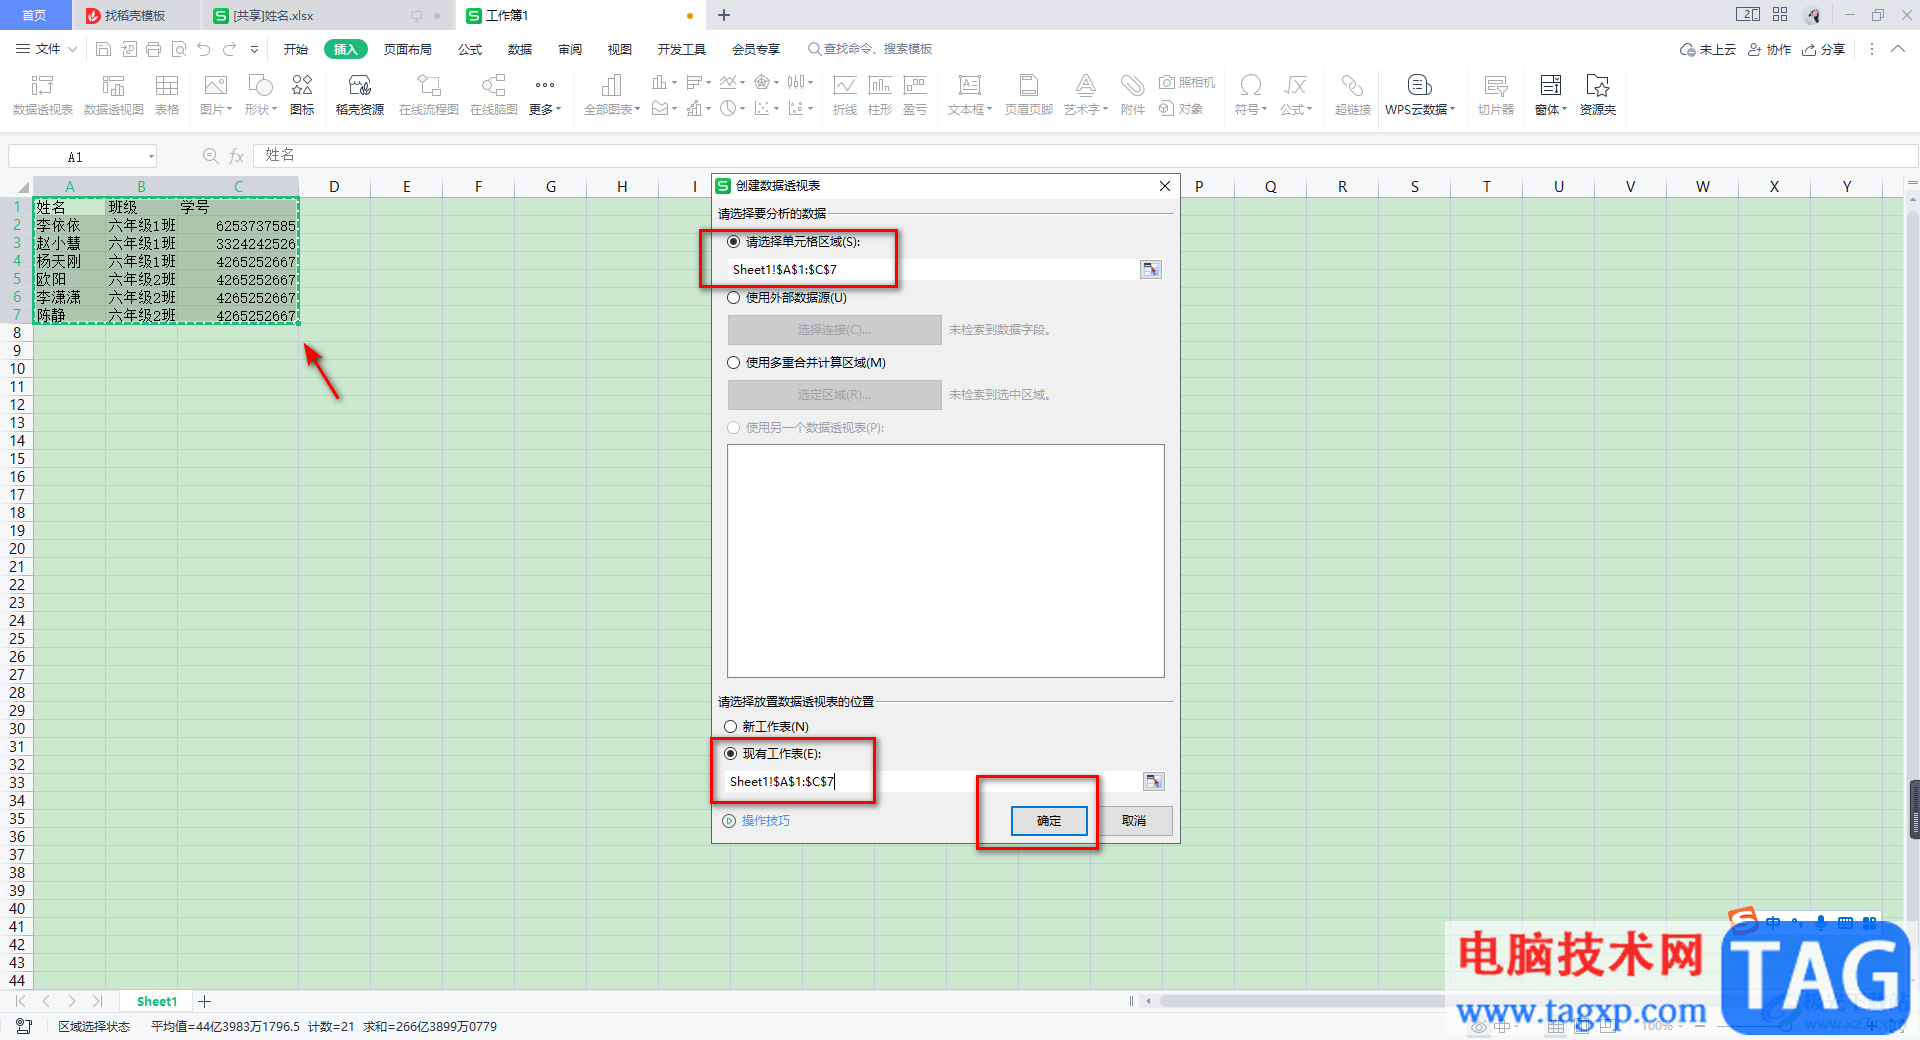1920x1040 pixels.
Task: Open the Name Box dropdown arrow
Action: pos(151,156)
